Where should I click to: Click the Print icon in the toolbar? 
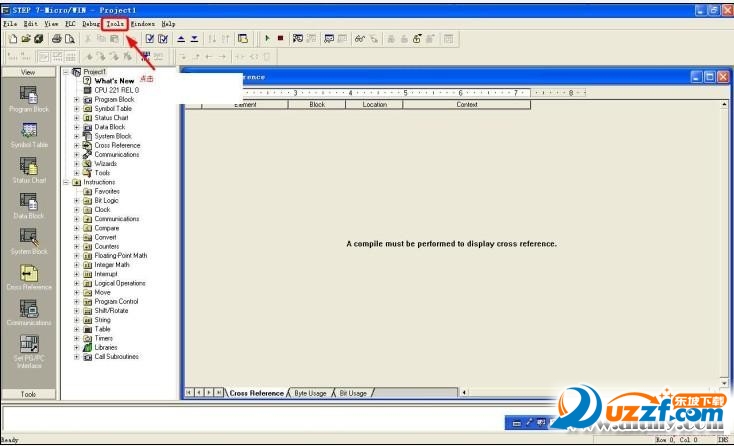click(x=57, y=39)
